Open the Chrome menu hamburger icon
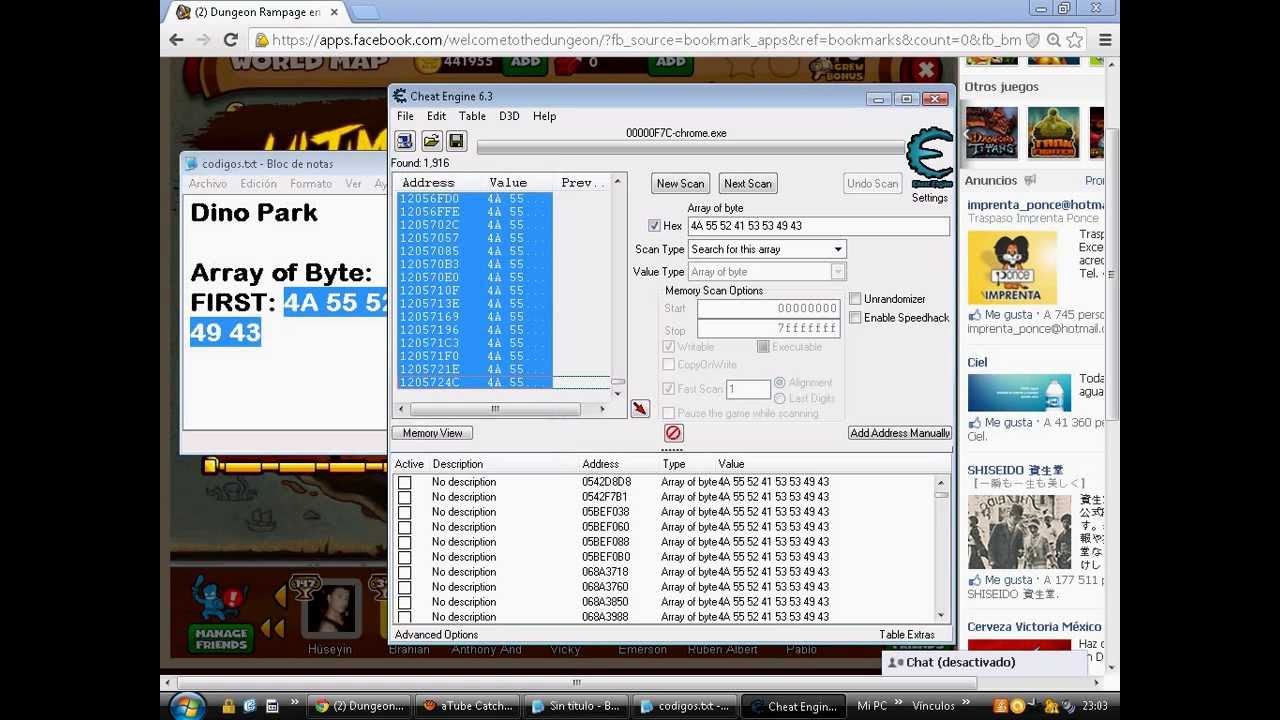Image resolution: width=1280 pixels, height=720 pixels. click(1105, 40)
